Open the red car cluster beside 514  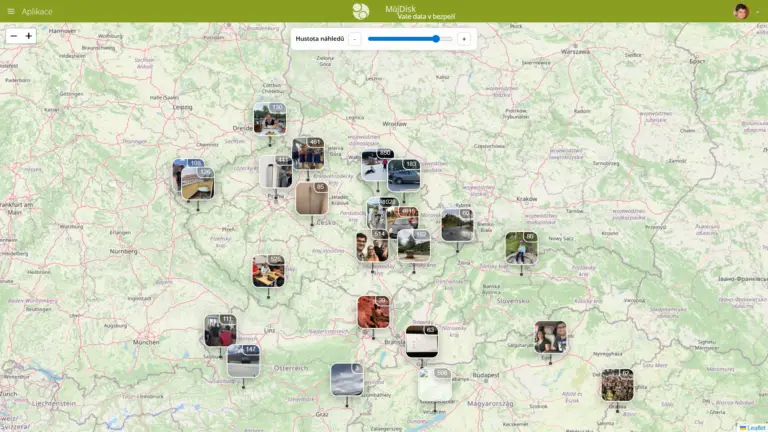pos(405,219)
